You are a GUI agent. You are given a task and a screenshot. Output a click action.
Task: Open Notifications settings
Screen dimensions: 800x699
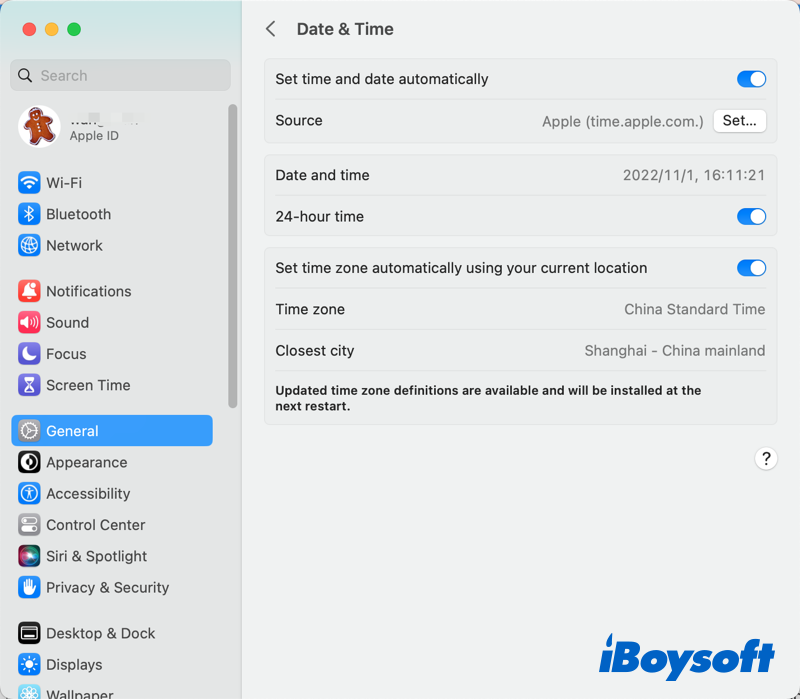pyautogui.click(x=89, y=291)
